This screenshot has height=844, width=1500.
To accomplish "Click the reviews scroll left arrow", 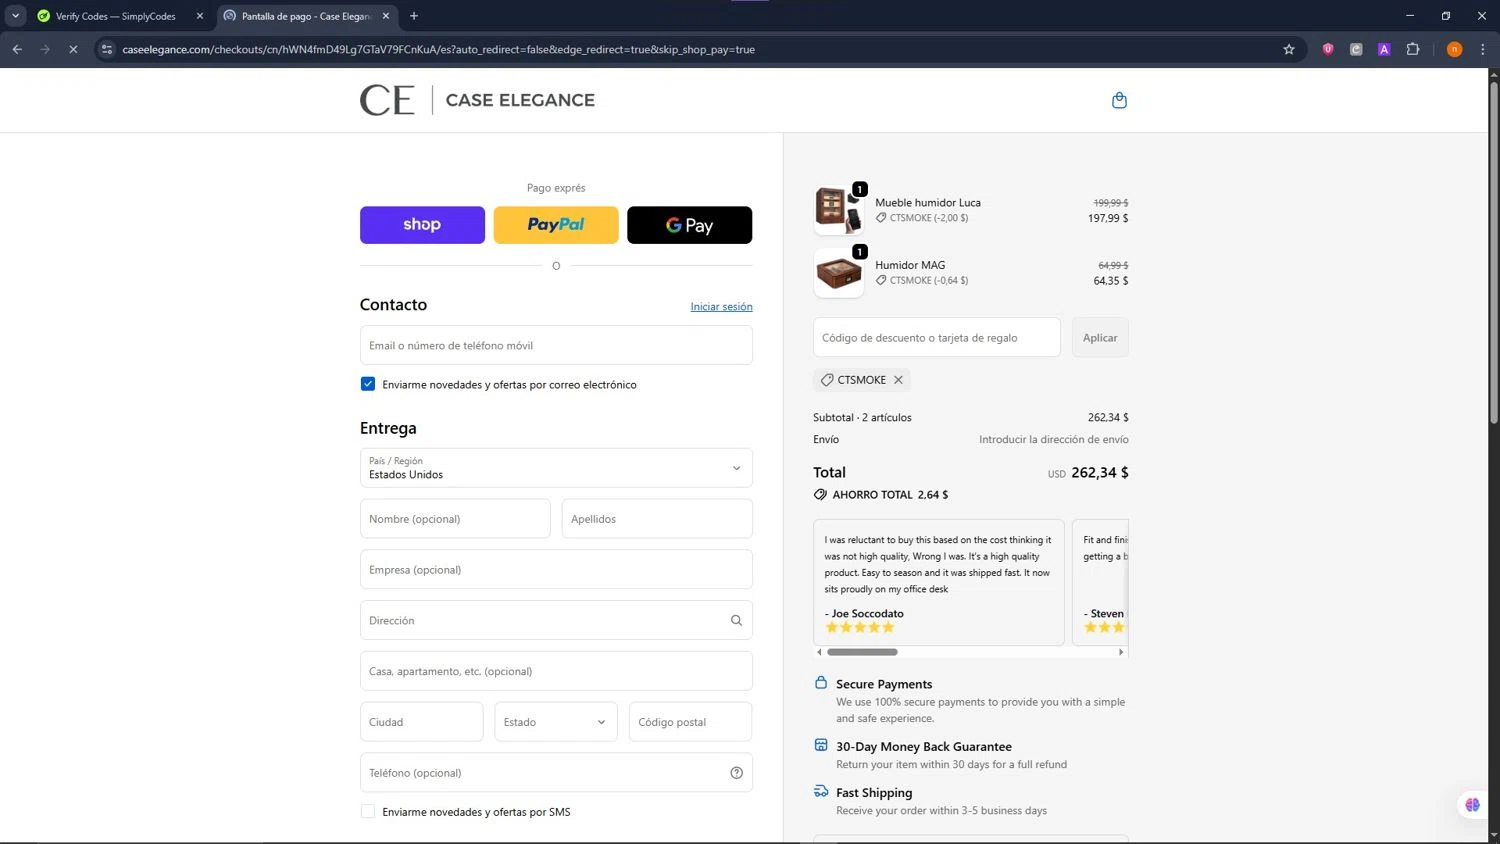I will coord(819,652).
